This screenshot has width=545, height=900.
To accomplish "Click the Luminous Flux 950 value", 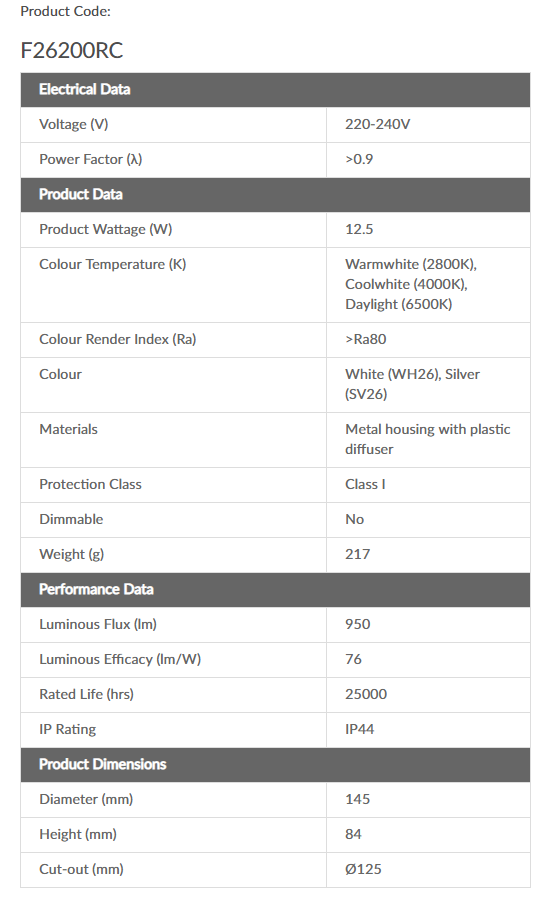I will (x=357, y=624).
